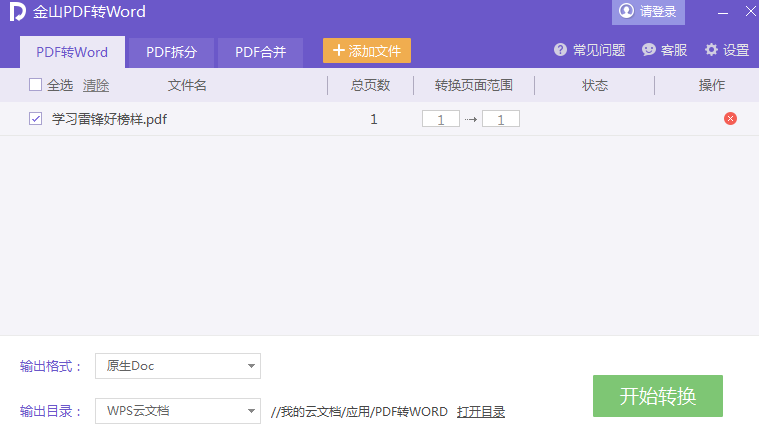759x435 pixels.
Task: Click the 清除 clear list link
Action: point(96,85)
